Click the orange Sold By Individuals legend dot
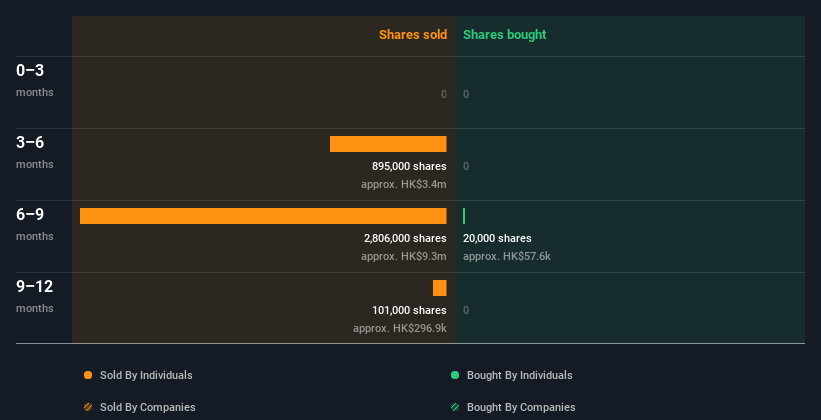The height and width of the screenshot is (420, 821). [x=88, y=375]
